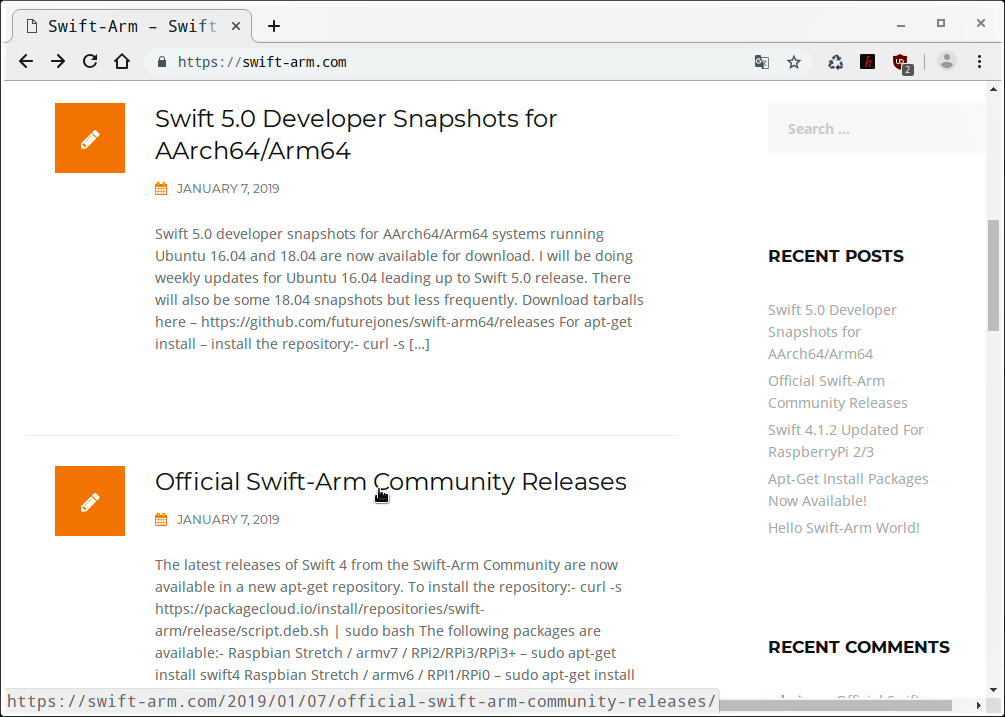Click the Recent Posts heading
This screenshot has height=717, width=1005.
pos(836,256)
